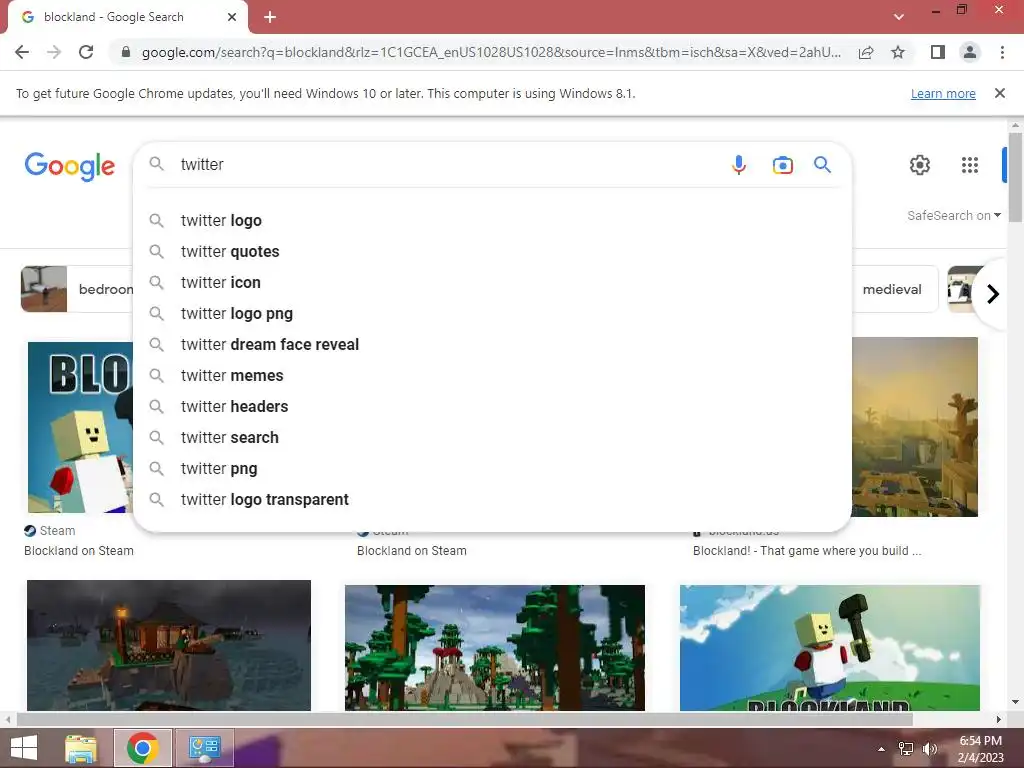Image resolution: width=1024 pixels, height=768 pixels.
Task: Select suggestion twitter quotes
Action: [x=492, y=251]
